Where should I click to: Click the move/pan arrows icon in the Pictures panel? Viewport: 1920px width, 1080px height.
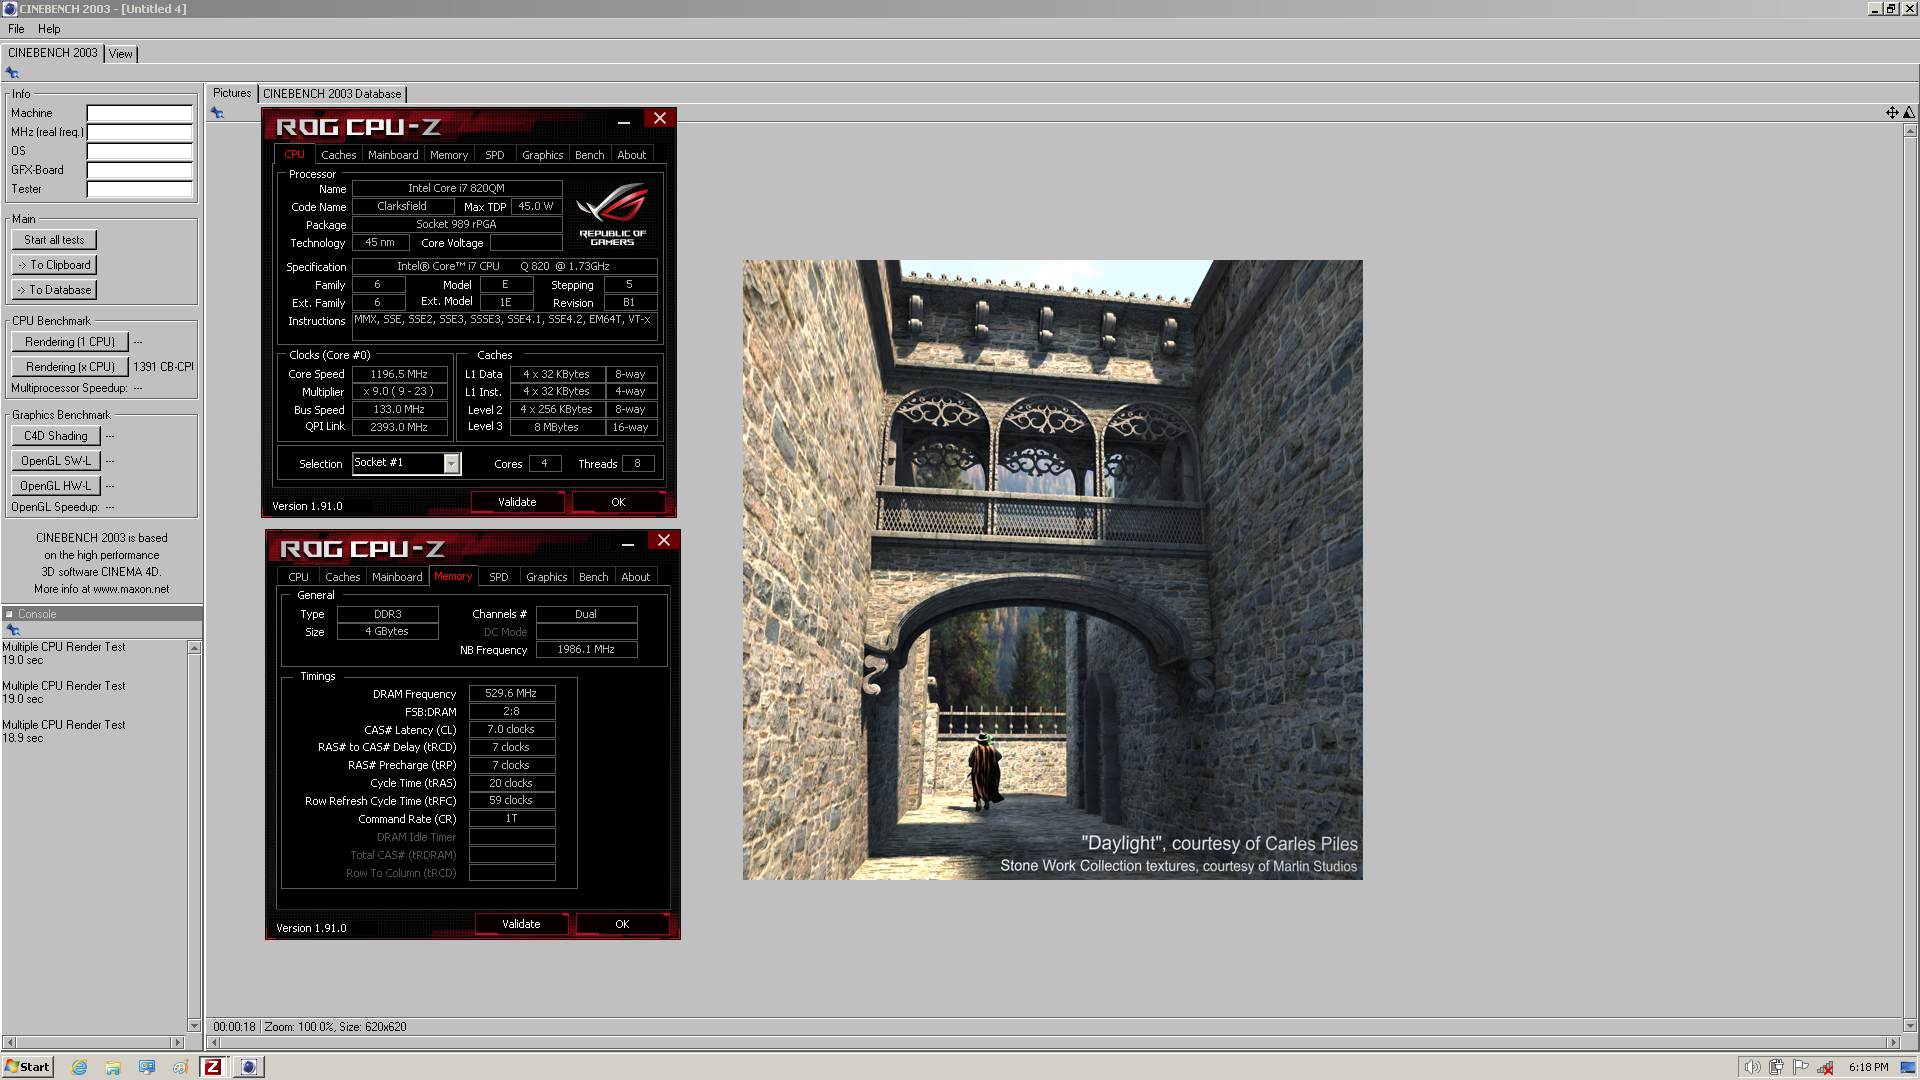click(x=1892, y=112)
